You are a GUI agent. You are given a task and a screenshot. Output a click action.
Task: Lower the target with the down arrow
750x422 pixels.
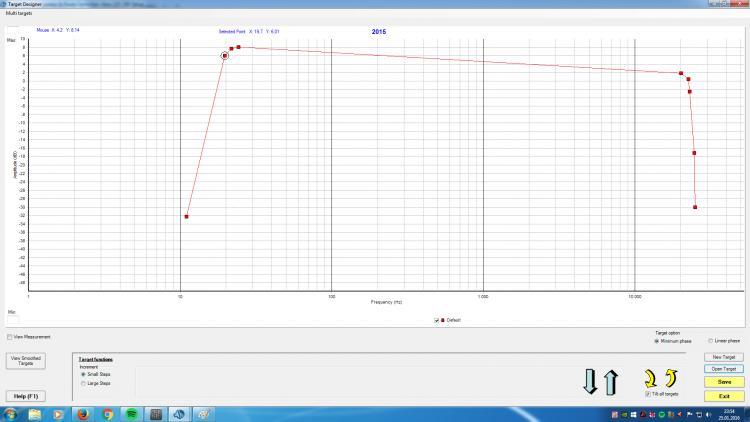tap(590, 381)
